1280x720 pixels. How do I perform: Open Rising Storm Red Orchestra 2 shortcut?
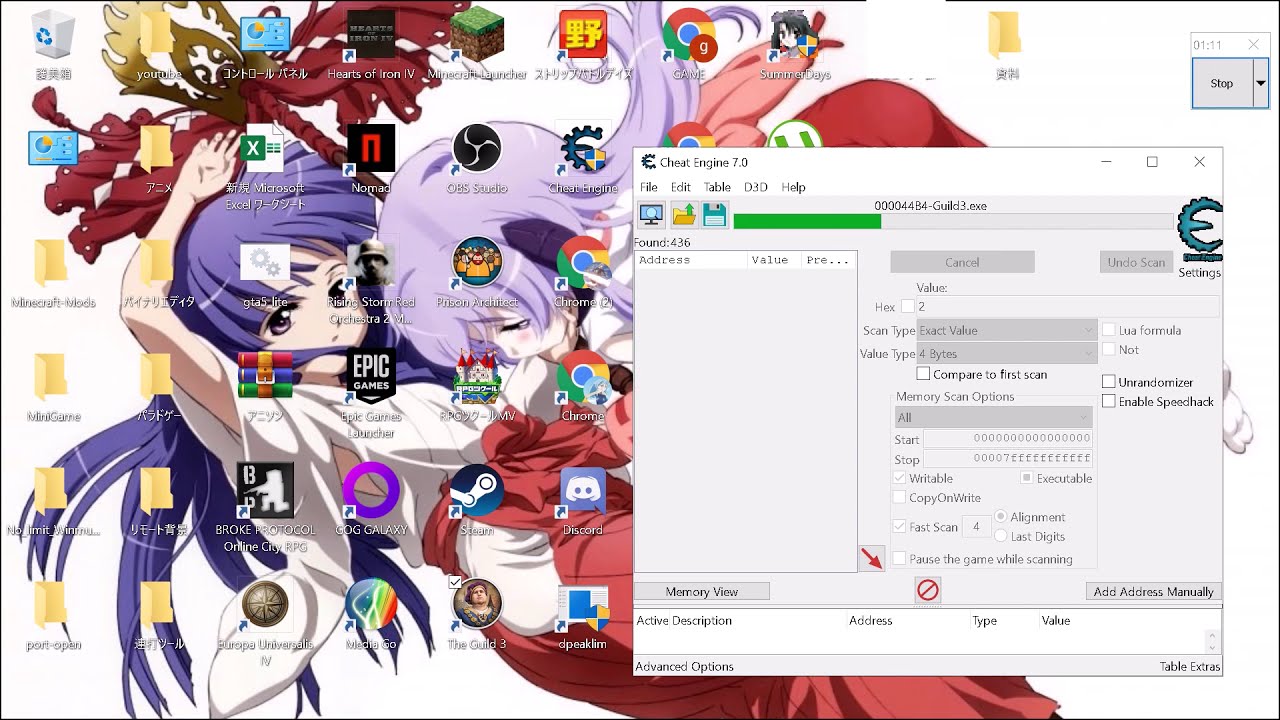click(371, 282)
